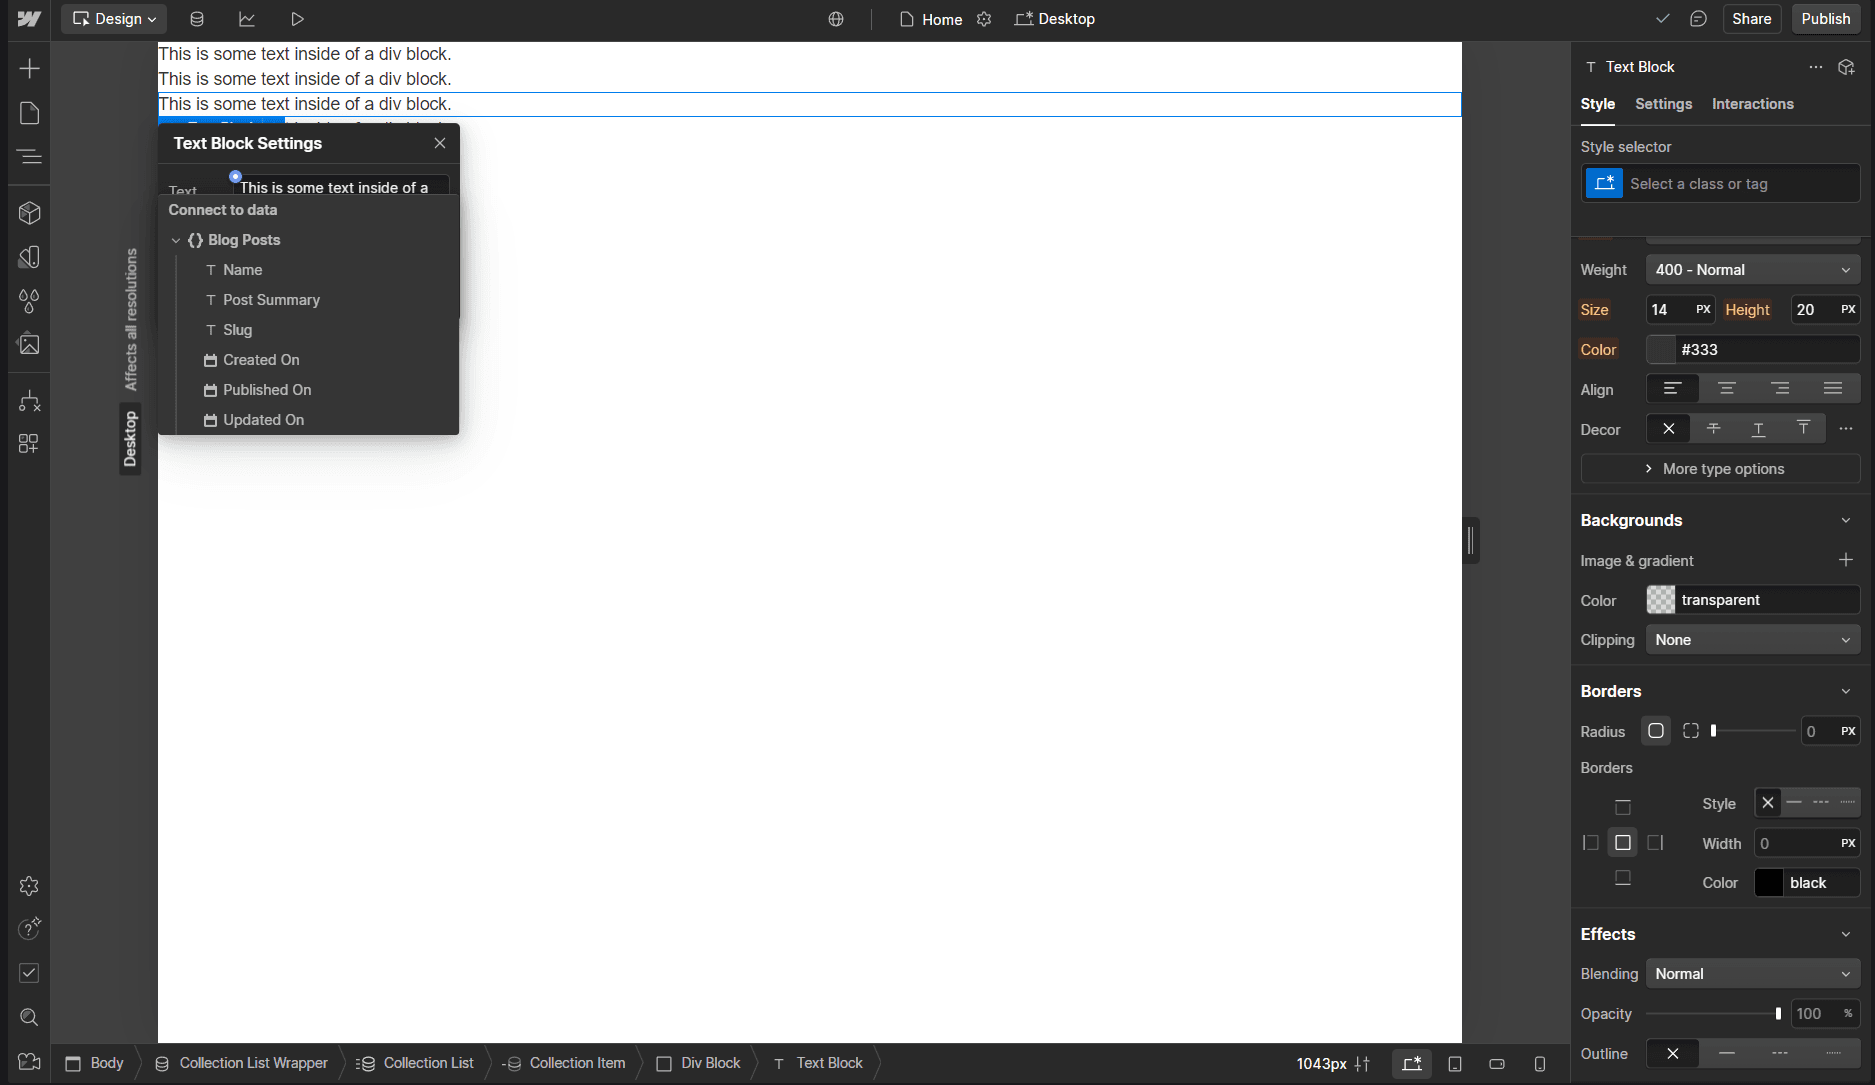Image resolution: width=1875 pixels, height=1085 pixels.
Task: Collapse the Backgrounds section
Action: pos(1846,520)
